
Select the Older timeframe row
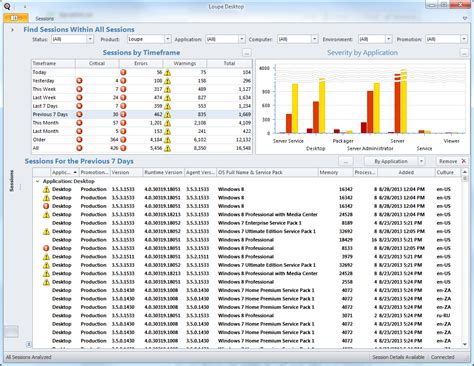[x=142, y=140]
